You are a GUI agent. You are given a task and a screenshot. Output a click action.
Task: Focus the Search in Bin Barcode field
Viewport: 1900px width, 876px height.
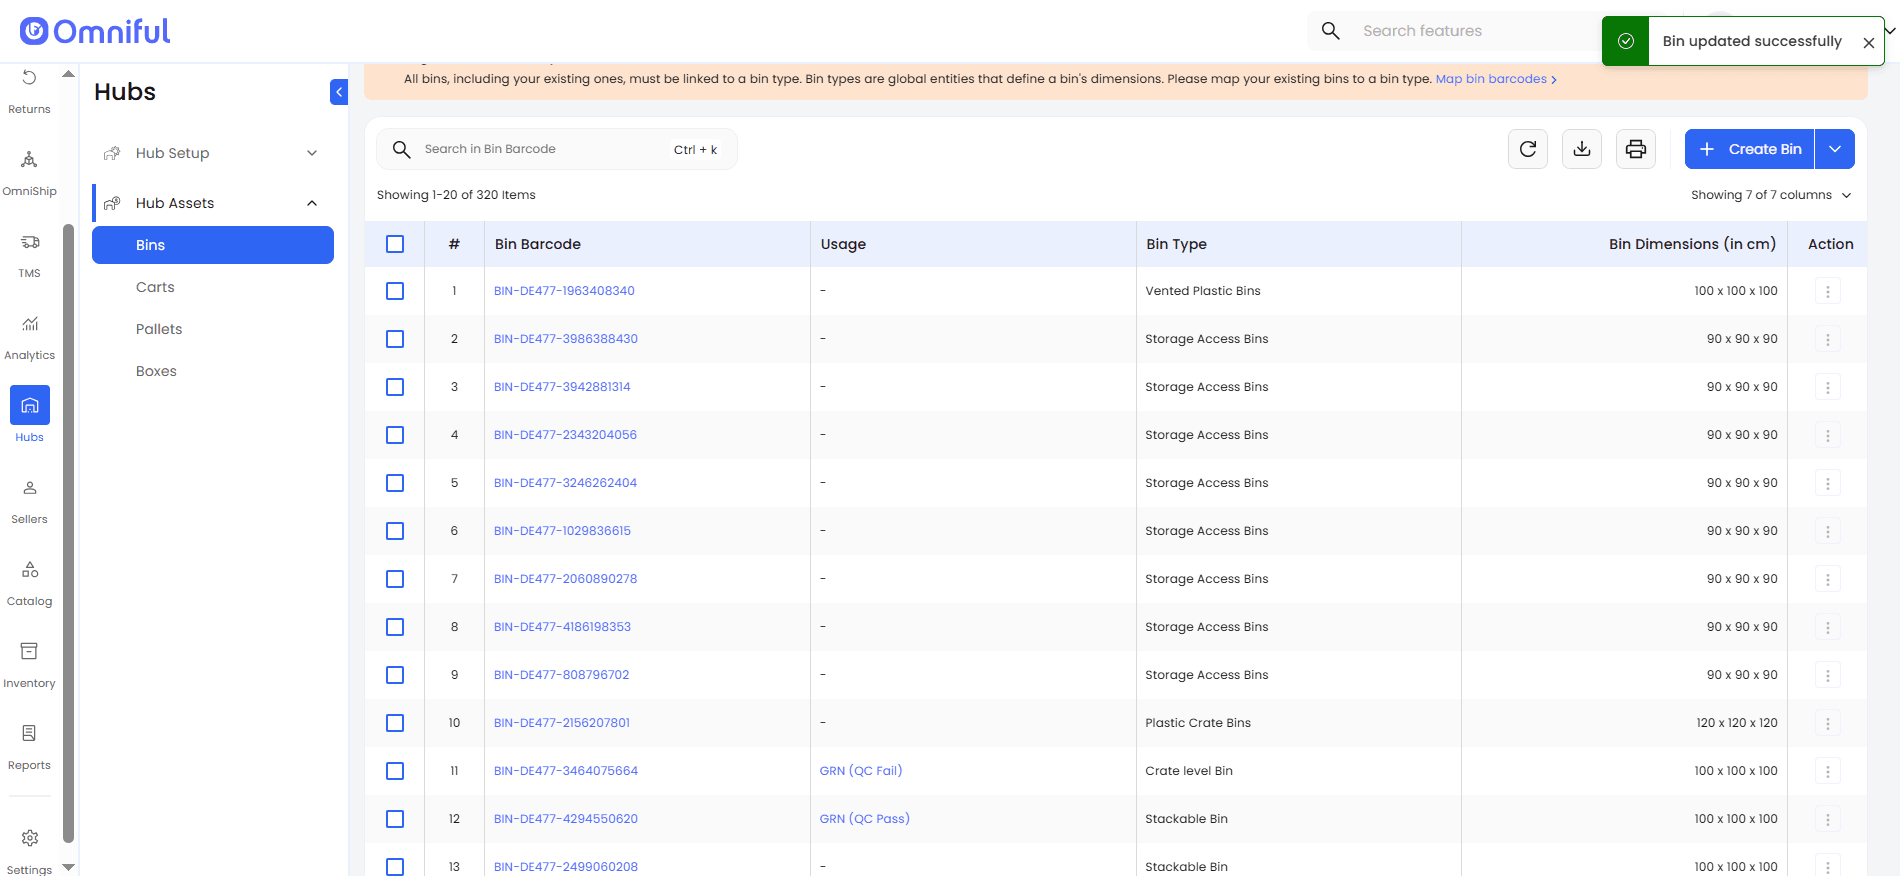coord(557,149)
